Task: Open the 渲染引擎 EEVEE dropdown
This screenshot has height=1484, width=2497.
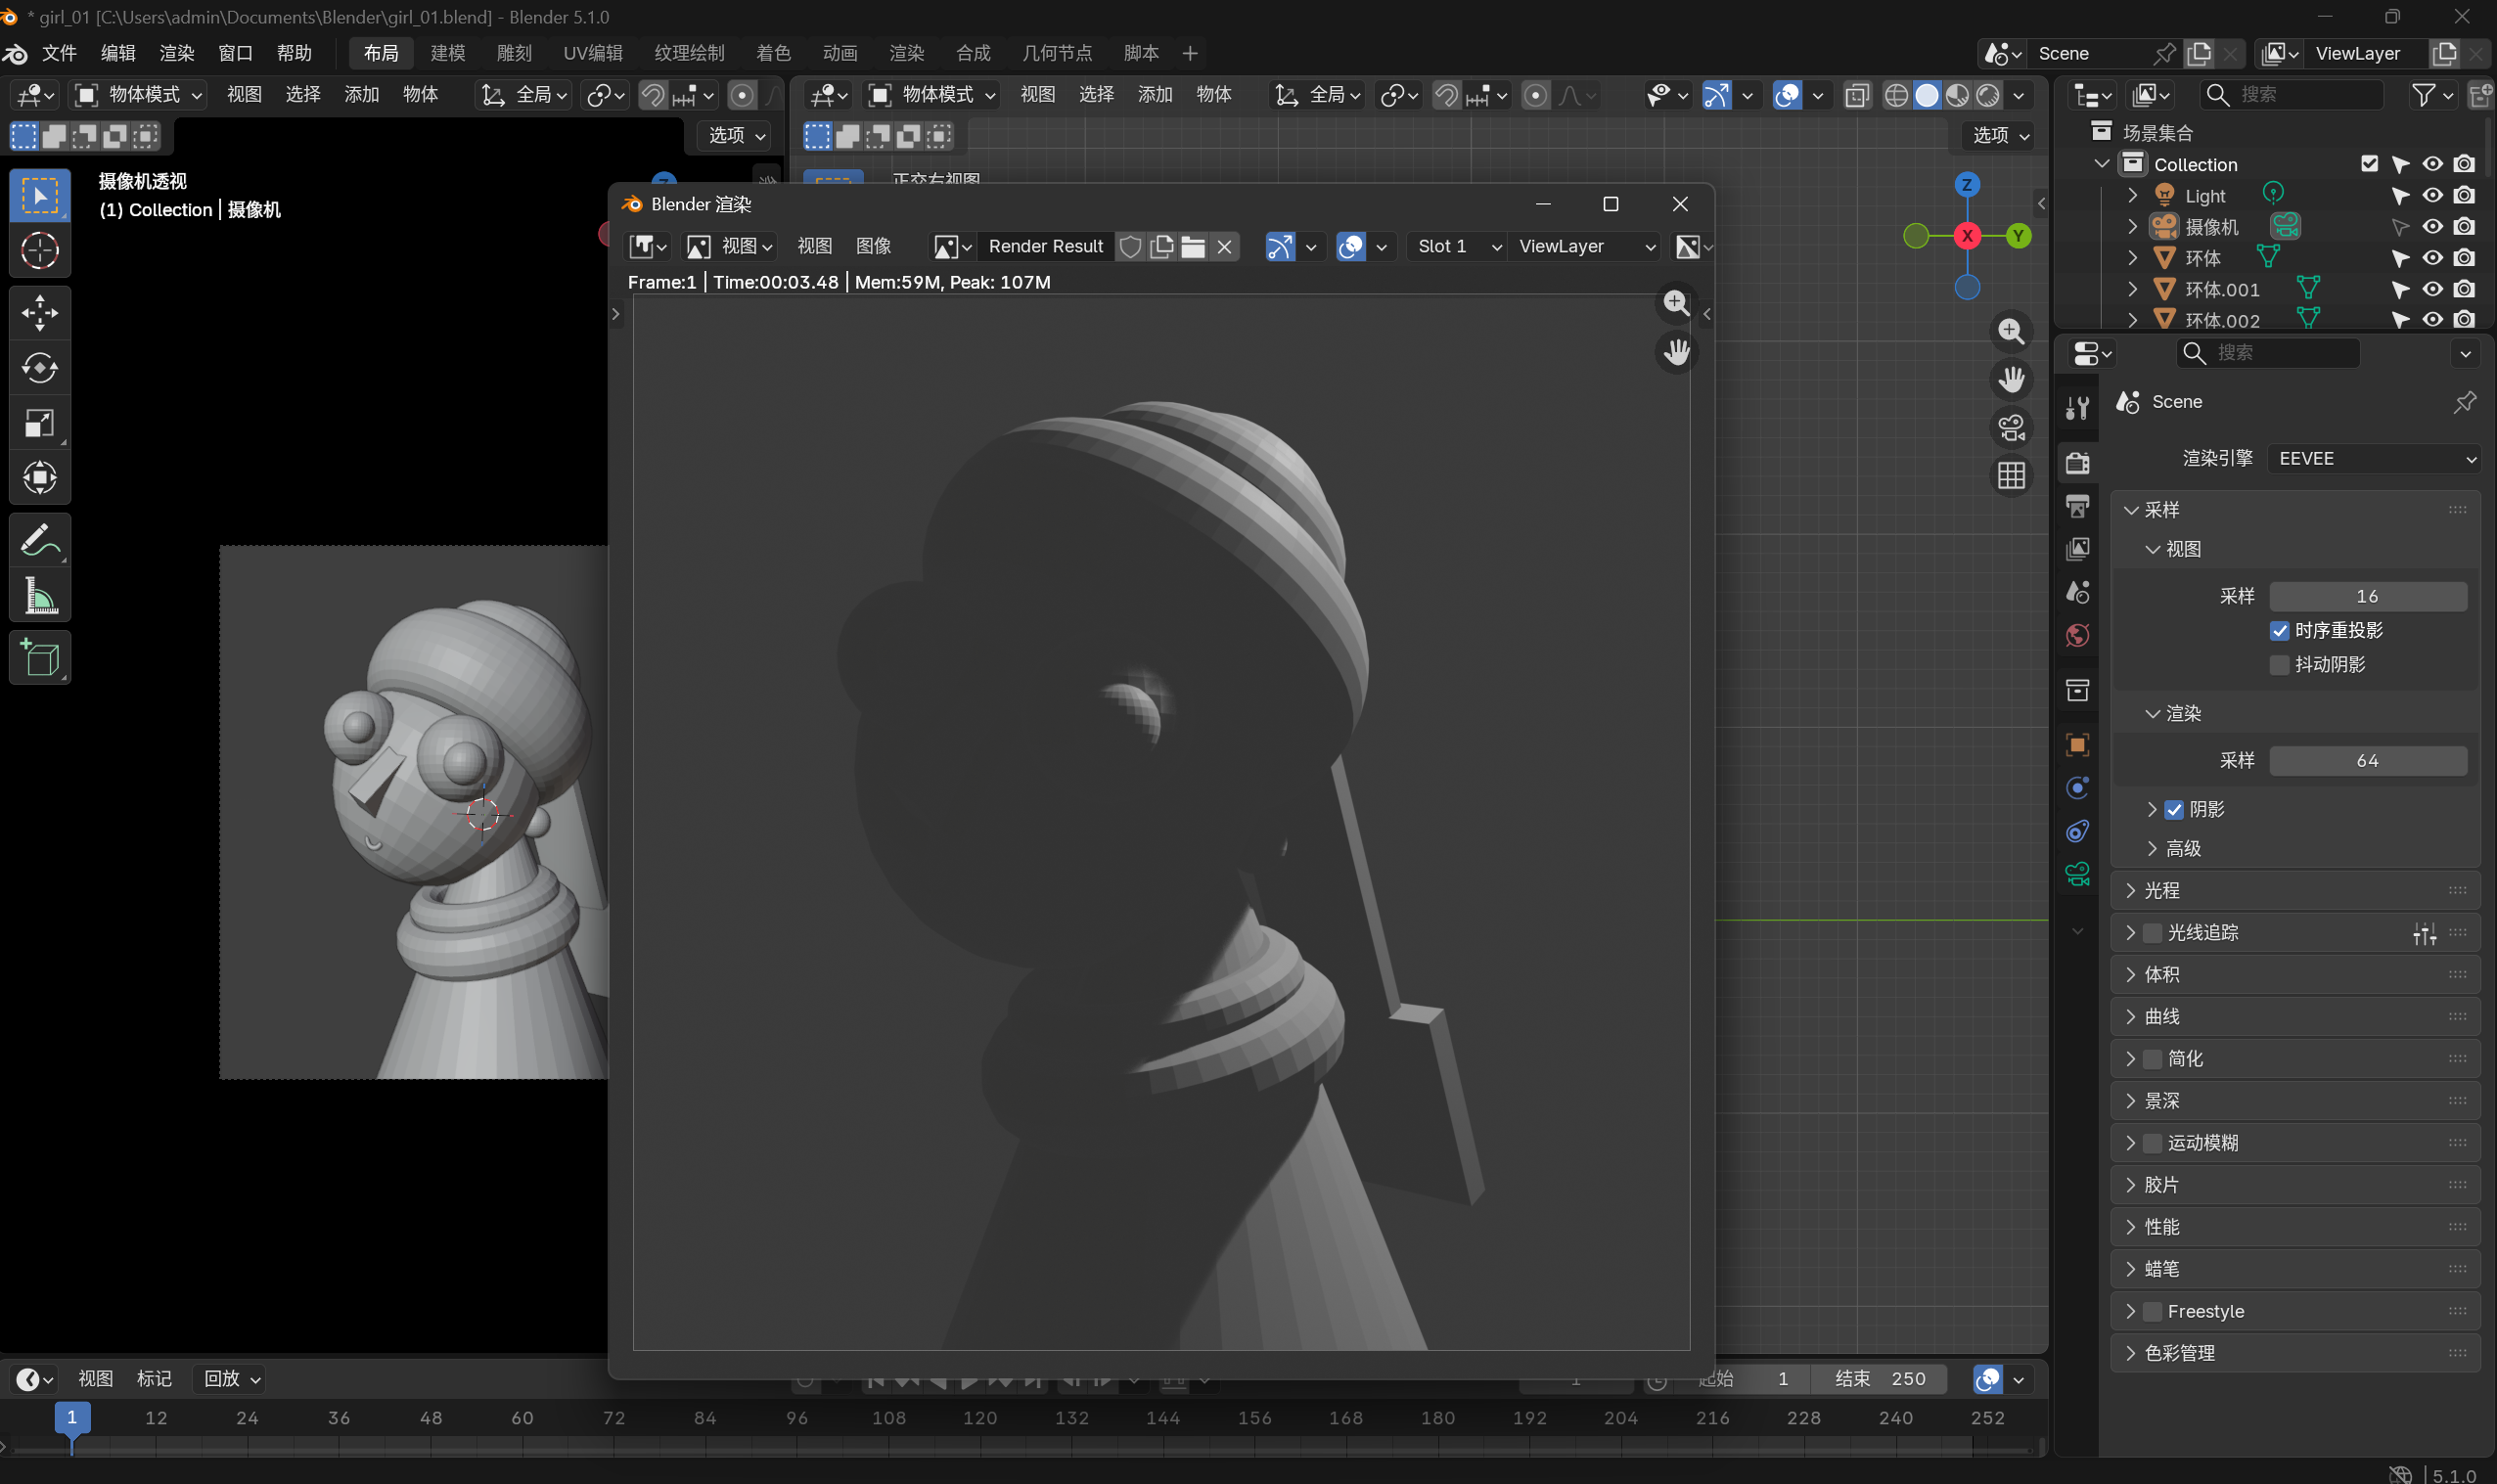Action: [x=2375, y=459]
